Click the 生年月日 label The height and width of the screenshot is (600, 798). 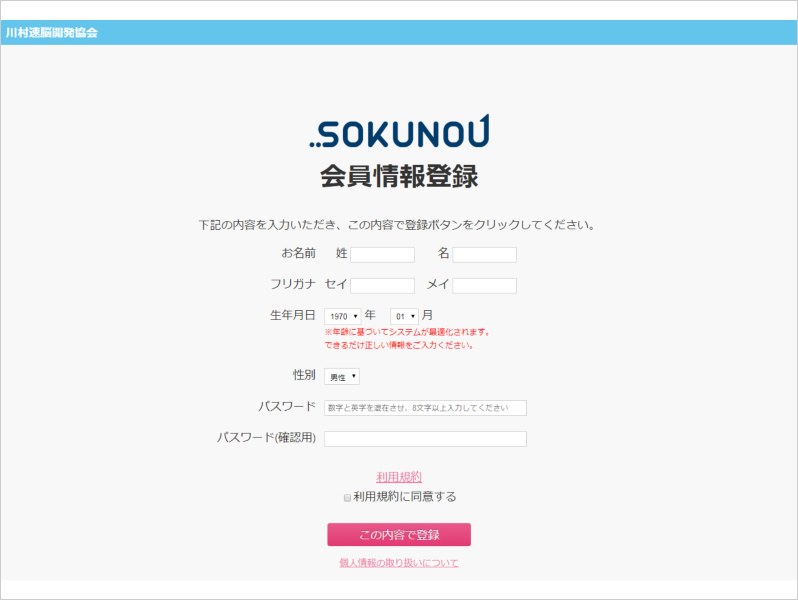point(293,315)
